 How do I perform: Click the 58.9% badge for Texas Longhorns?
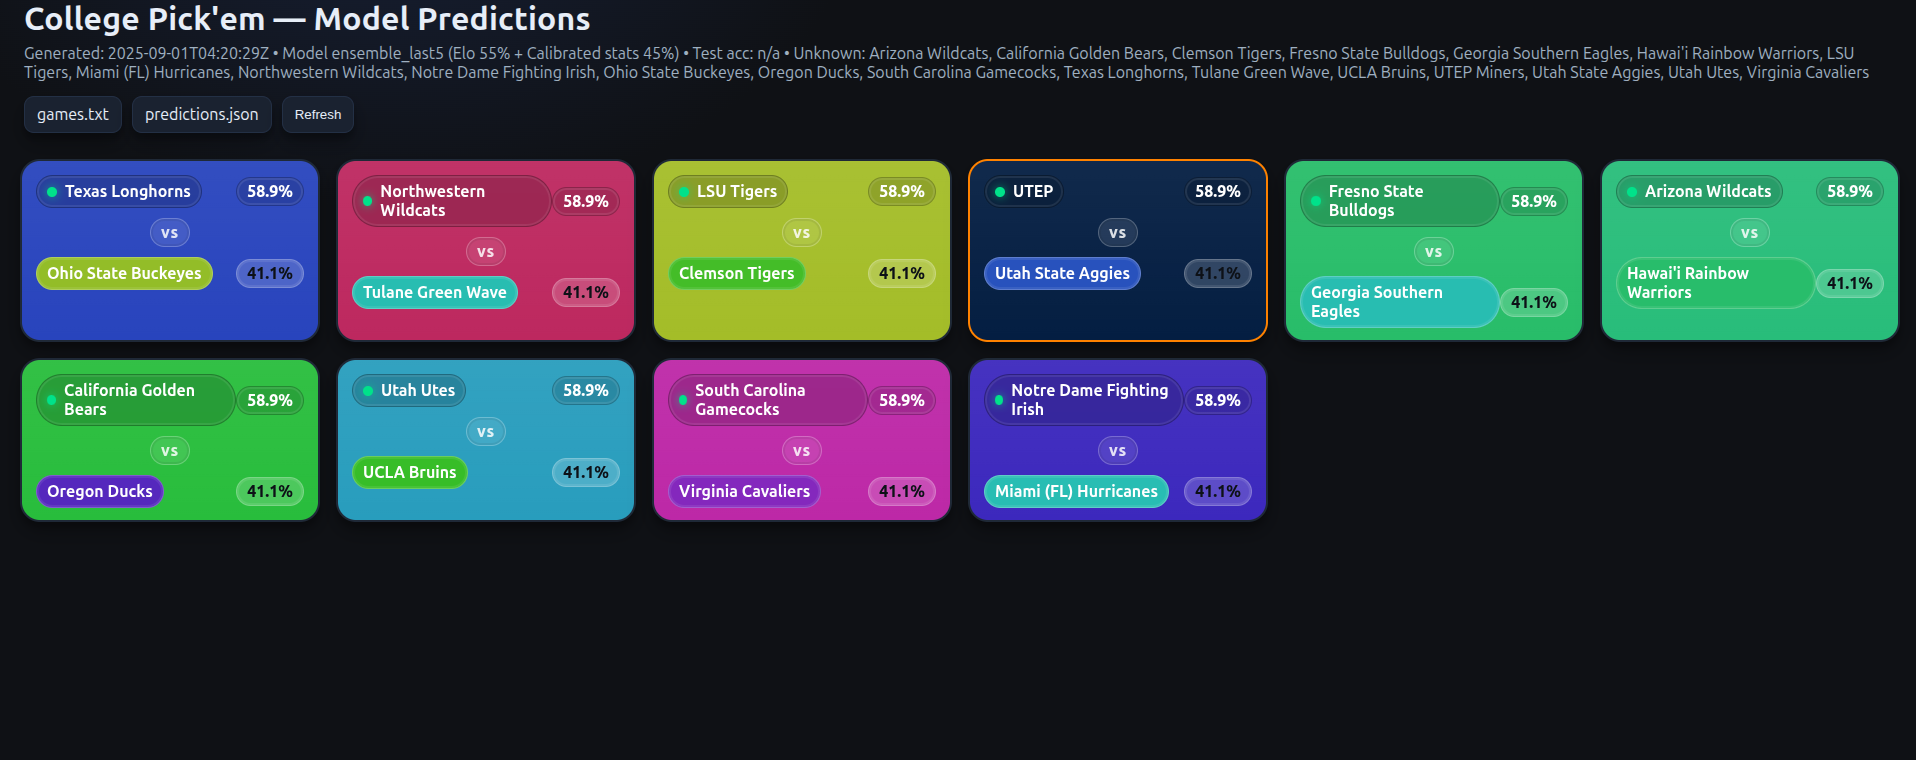(x=270, y=191)
